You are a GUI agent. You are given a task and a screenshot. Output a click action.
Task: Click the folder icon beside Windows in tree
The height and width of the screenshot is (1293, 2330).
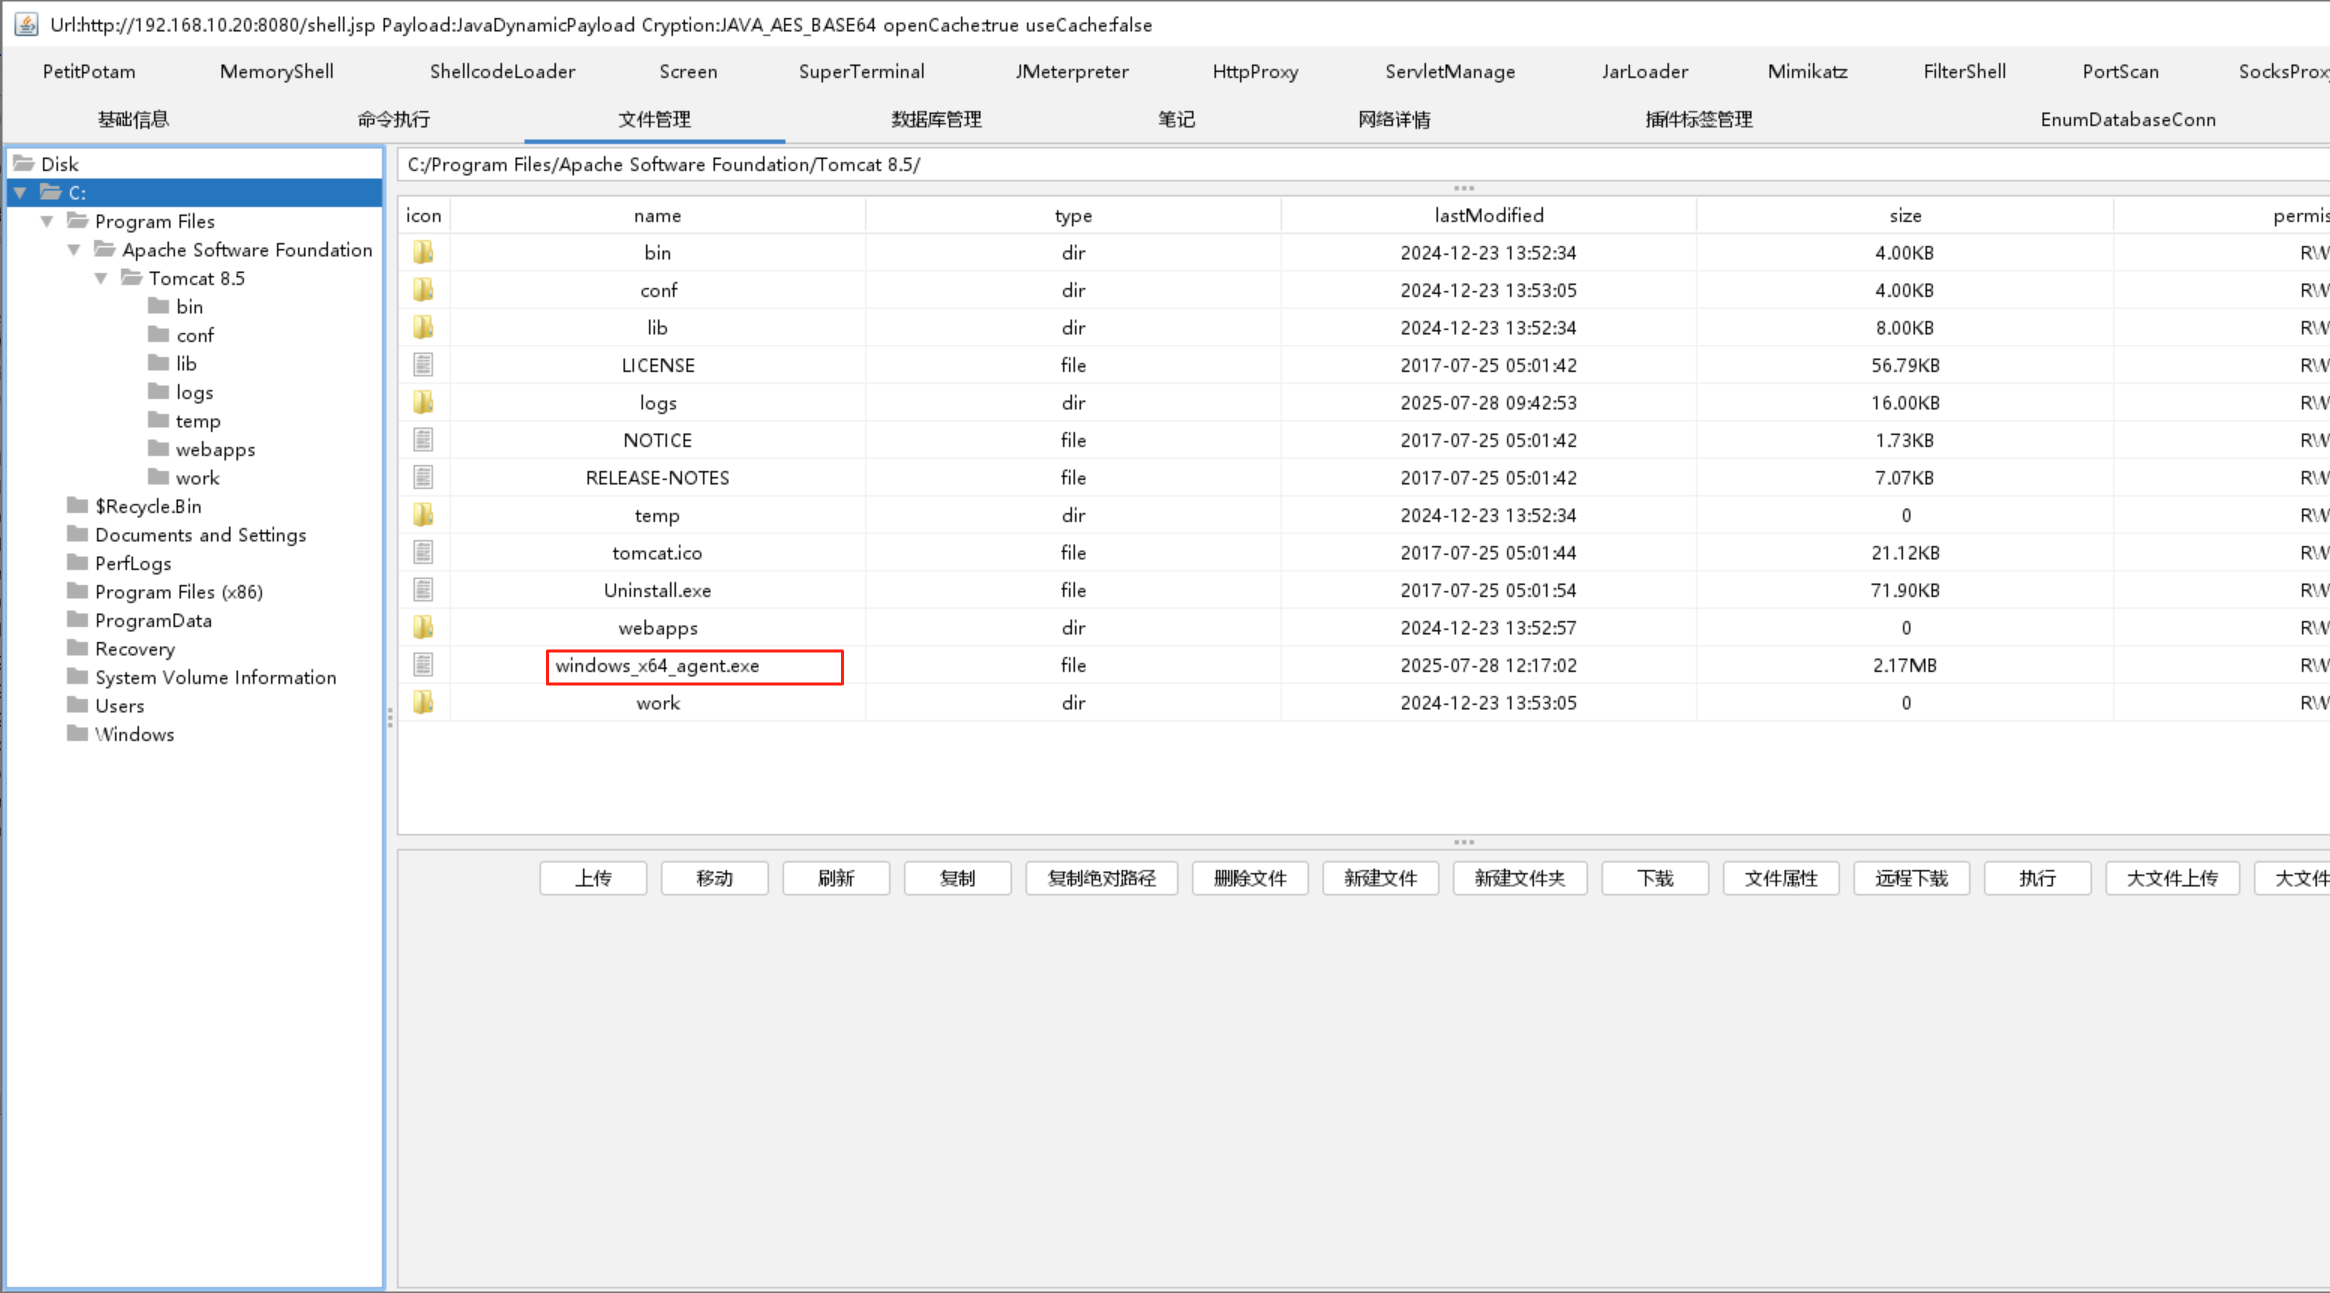click(x=78, y=734)
